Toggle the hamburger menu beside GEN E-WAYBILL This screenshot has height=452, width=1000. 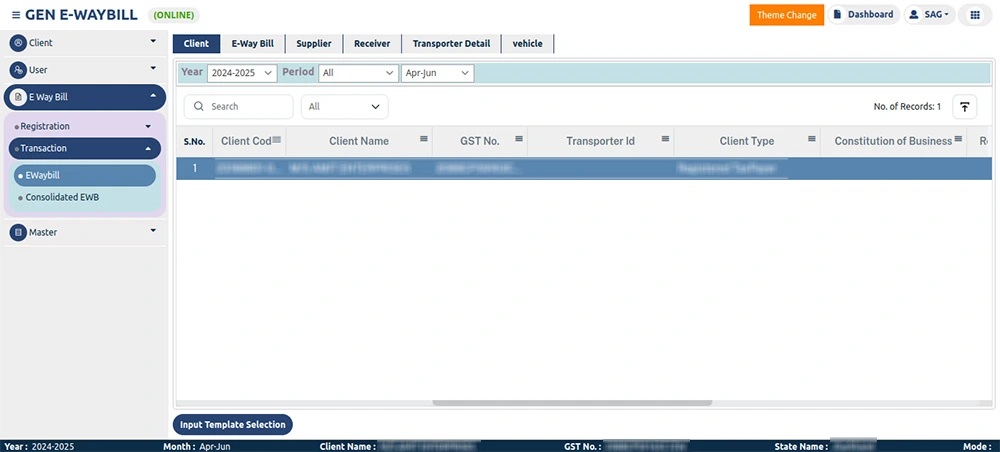click(16, 15)
